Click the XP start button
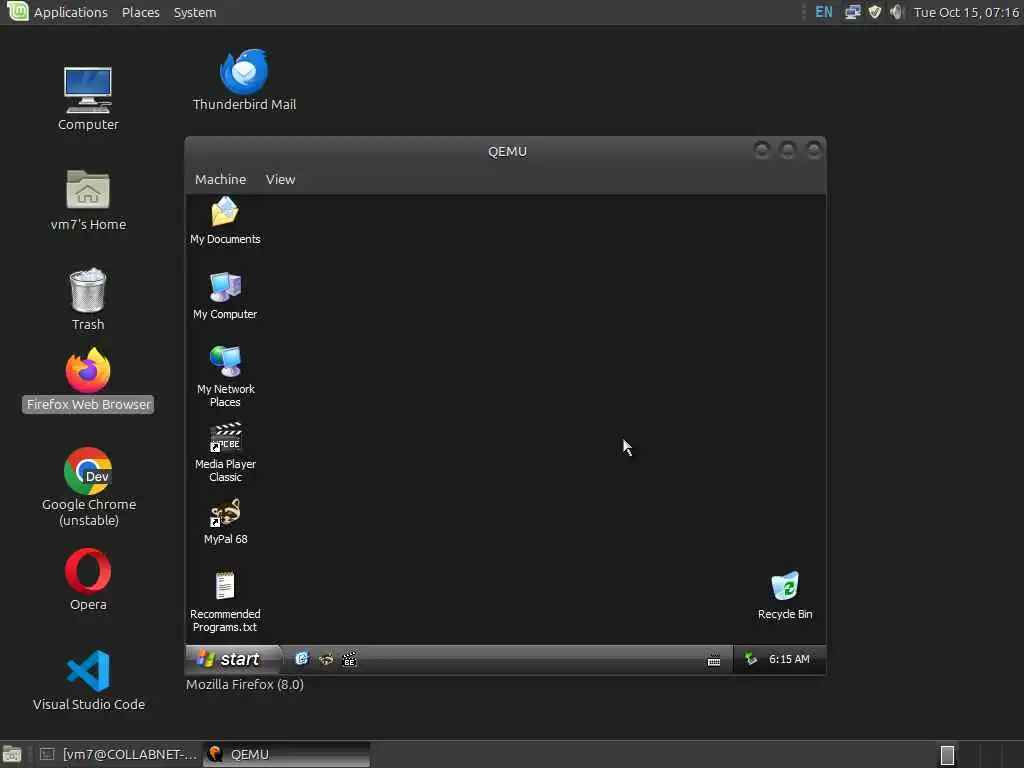Image resolution: width=1024 pixels, height=768 pixels. (233, 659)
